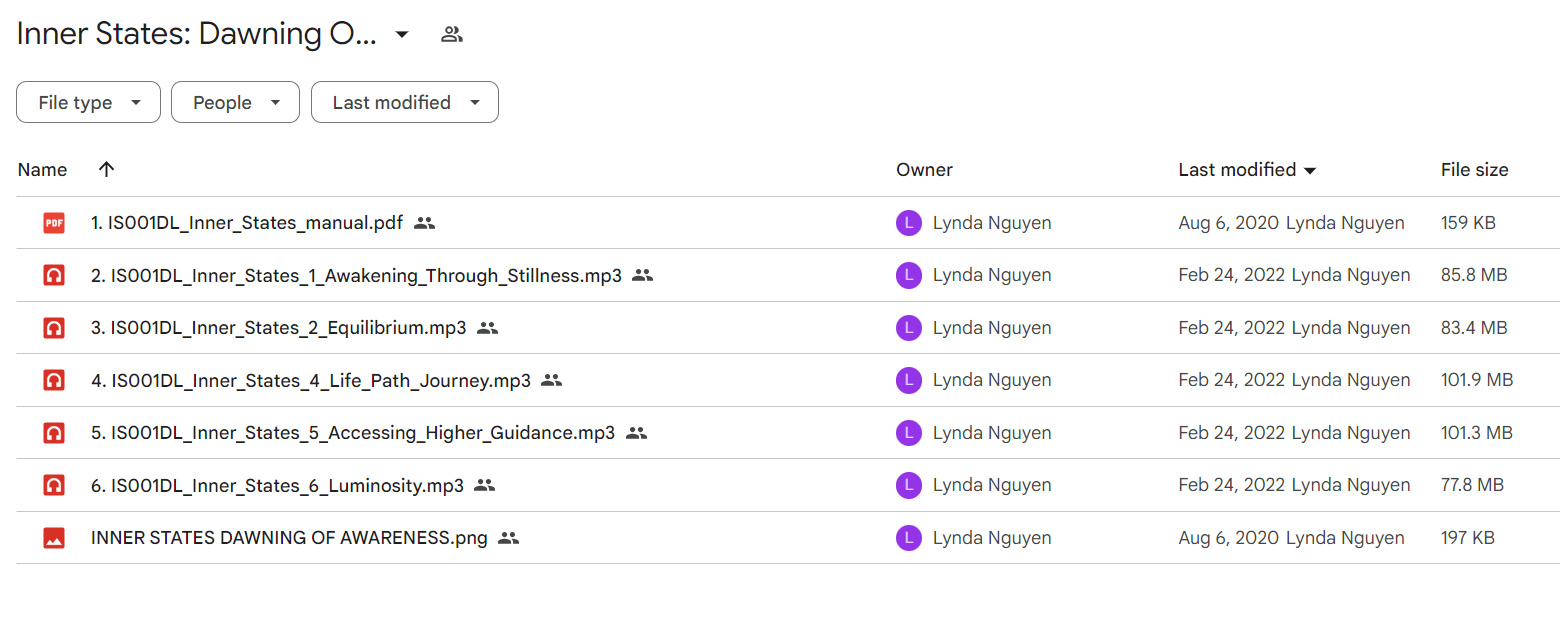Click the 83.4 MB file size
This screenshot has height=628, width=1560.
(x=1474, y=328)
